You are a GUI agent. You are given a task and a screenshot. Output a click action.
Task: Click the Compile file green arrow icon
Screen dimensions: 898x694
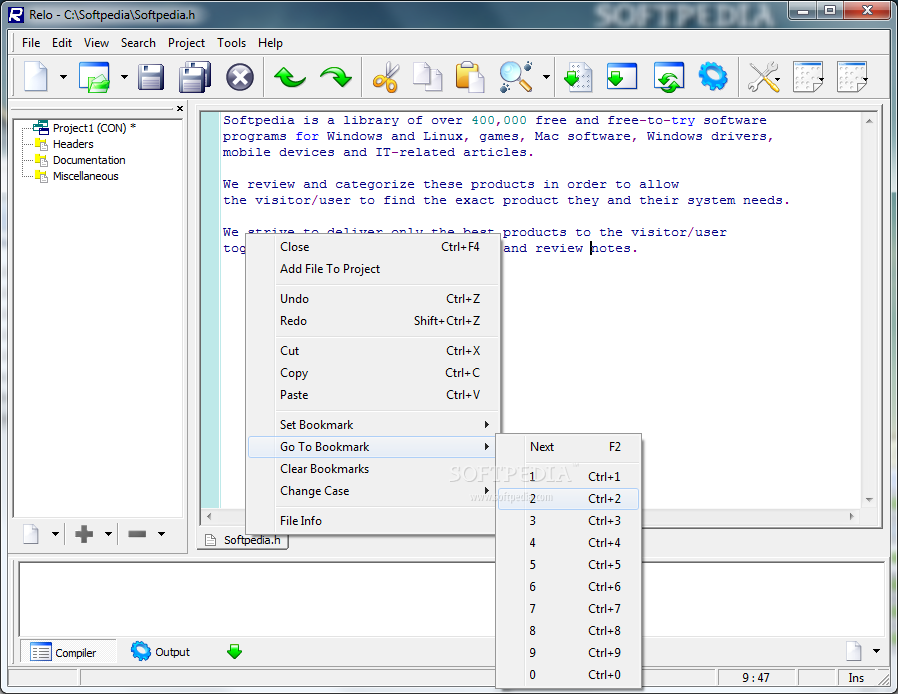[578, 77]
